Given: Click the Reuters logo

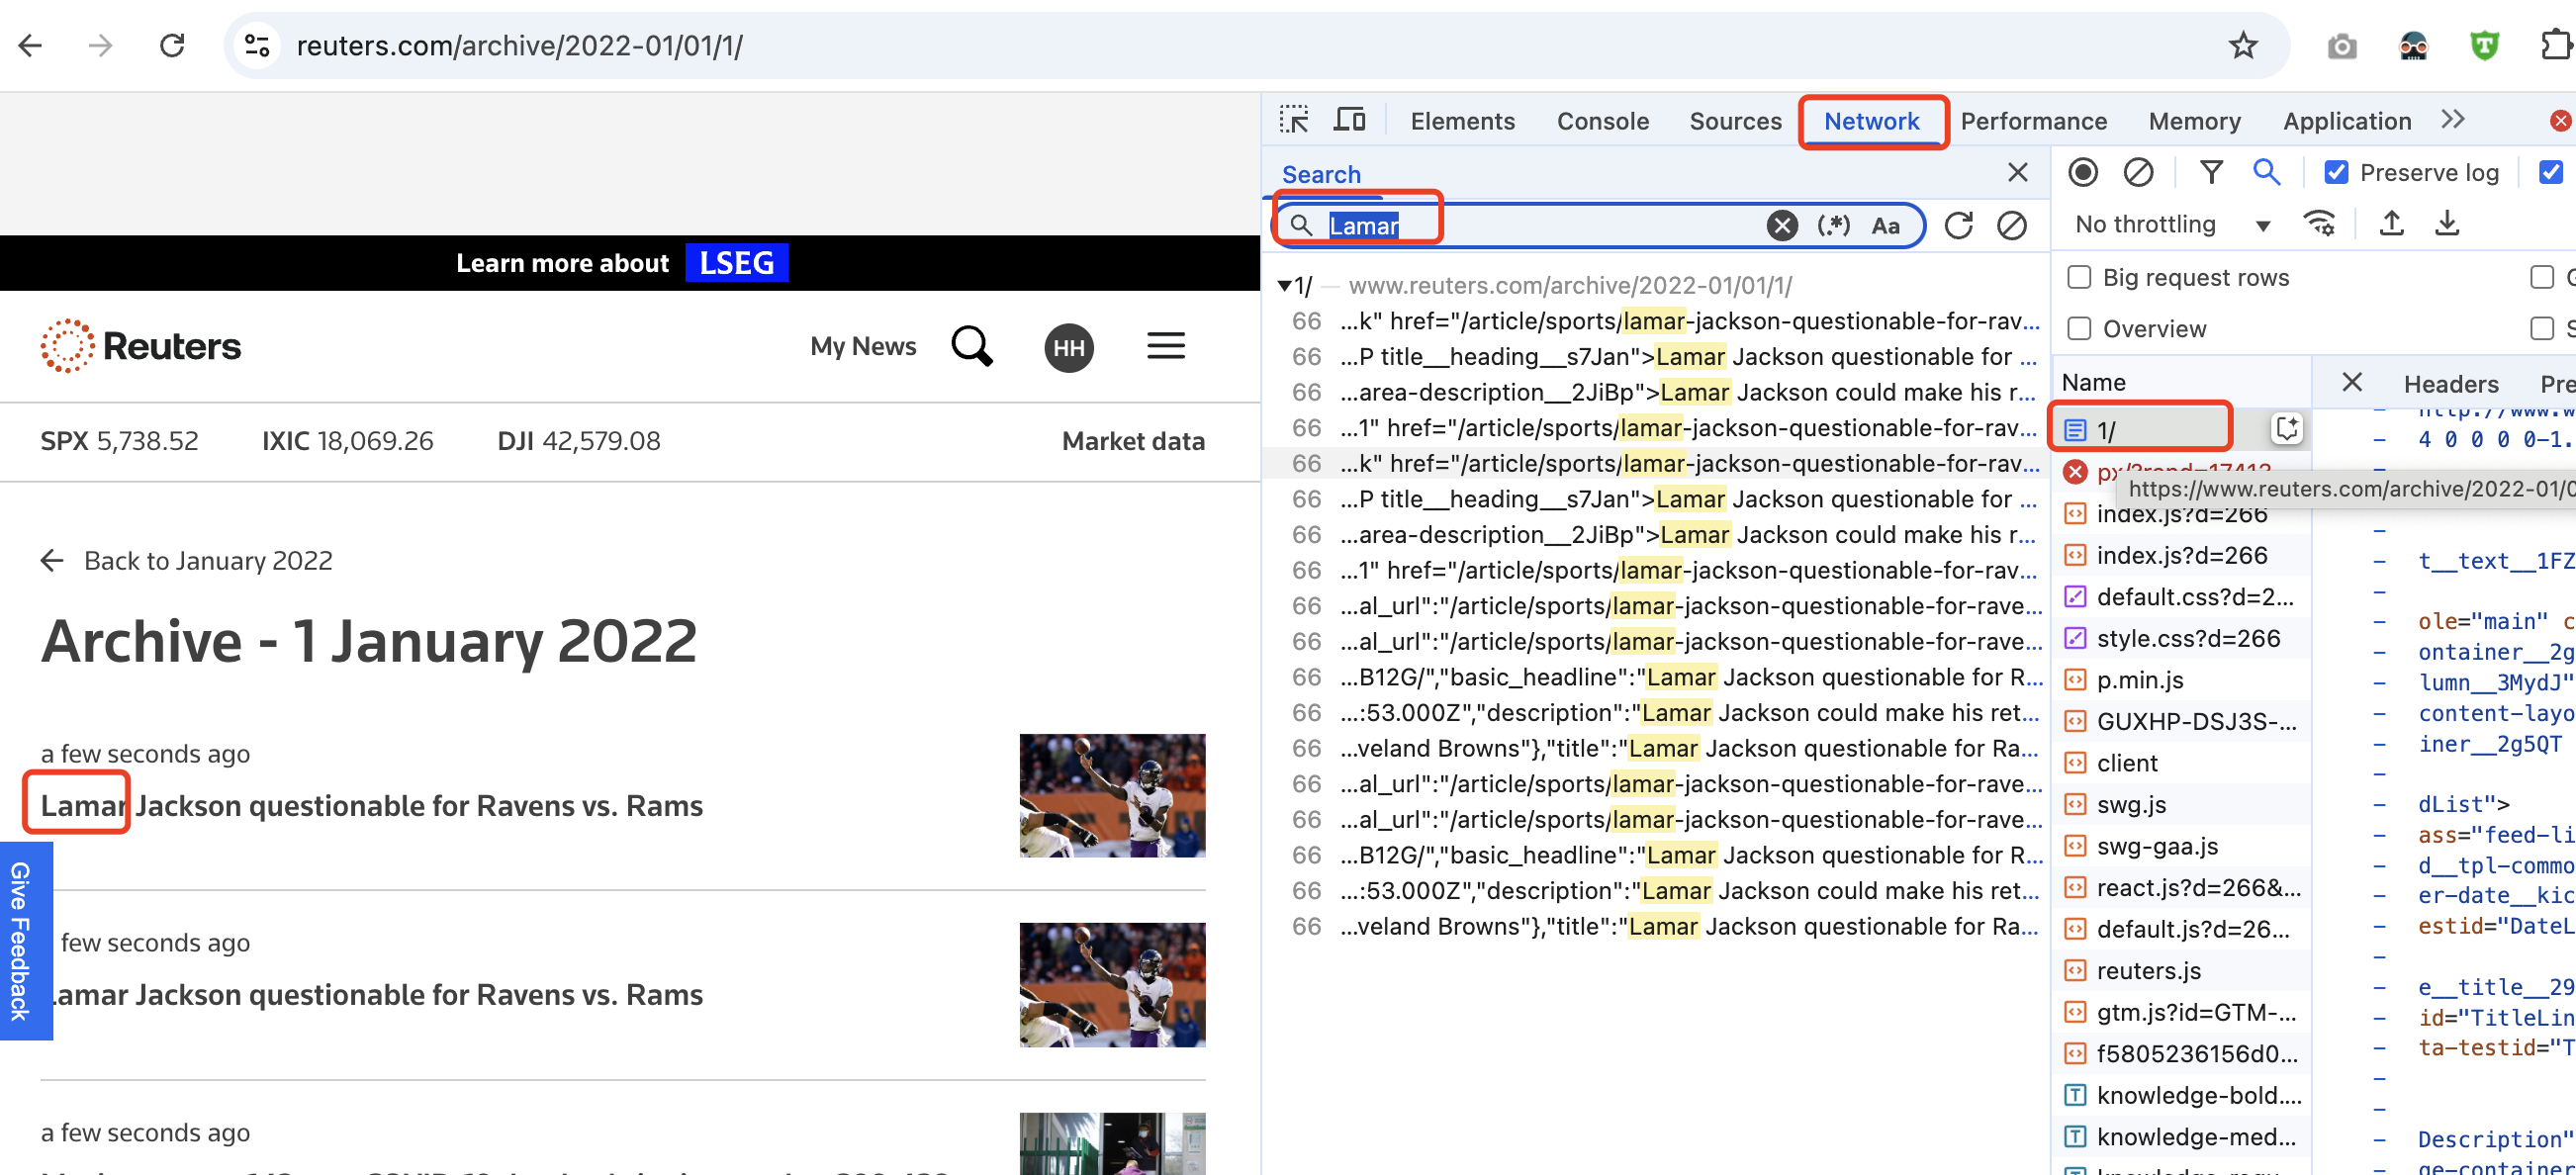Looking at the screenshot, I should (x=141, y=346).
